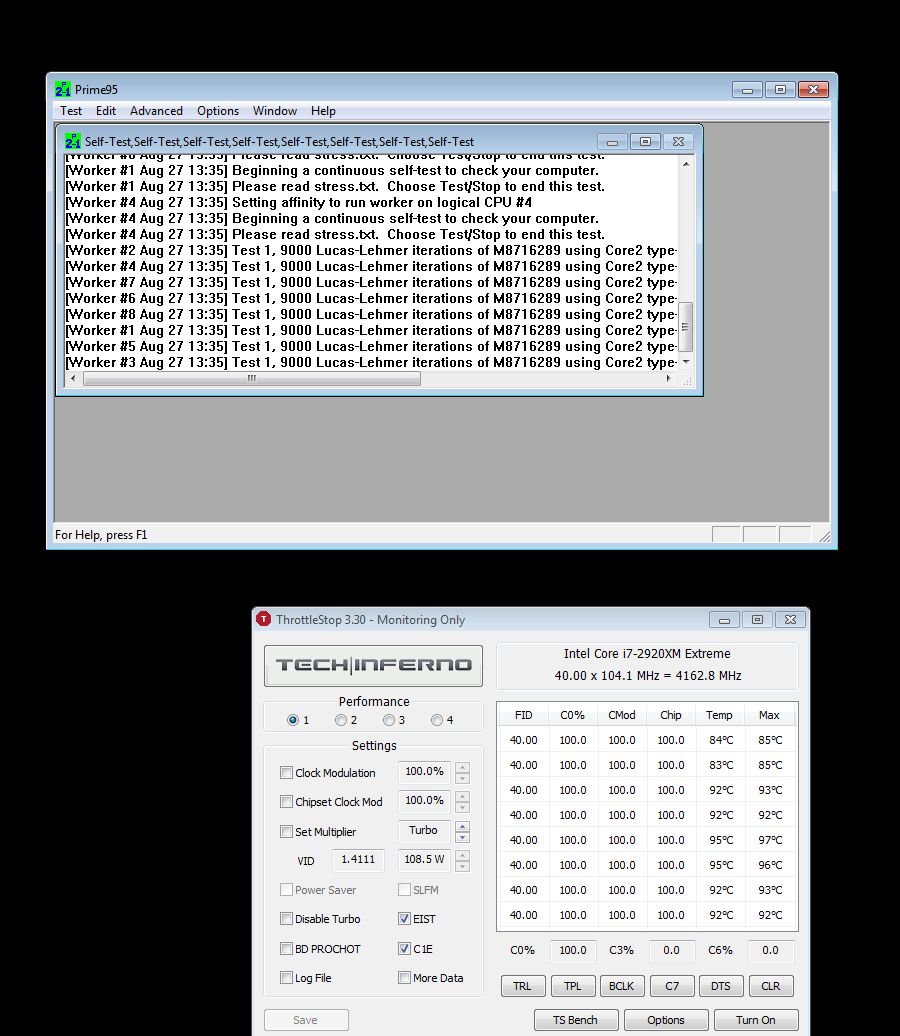This screenshot has width=900, height=1036.
Task: Click the vertical scrollbar thumb in Self-Test log
Action: pyautogui.click(x=686, y=327)
